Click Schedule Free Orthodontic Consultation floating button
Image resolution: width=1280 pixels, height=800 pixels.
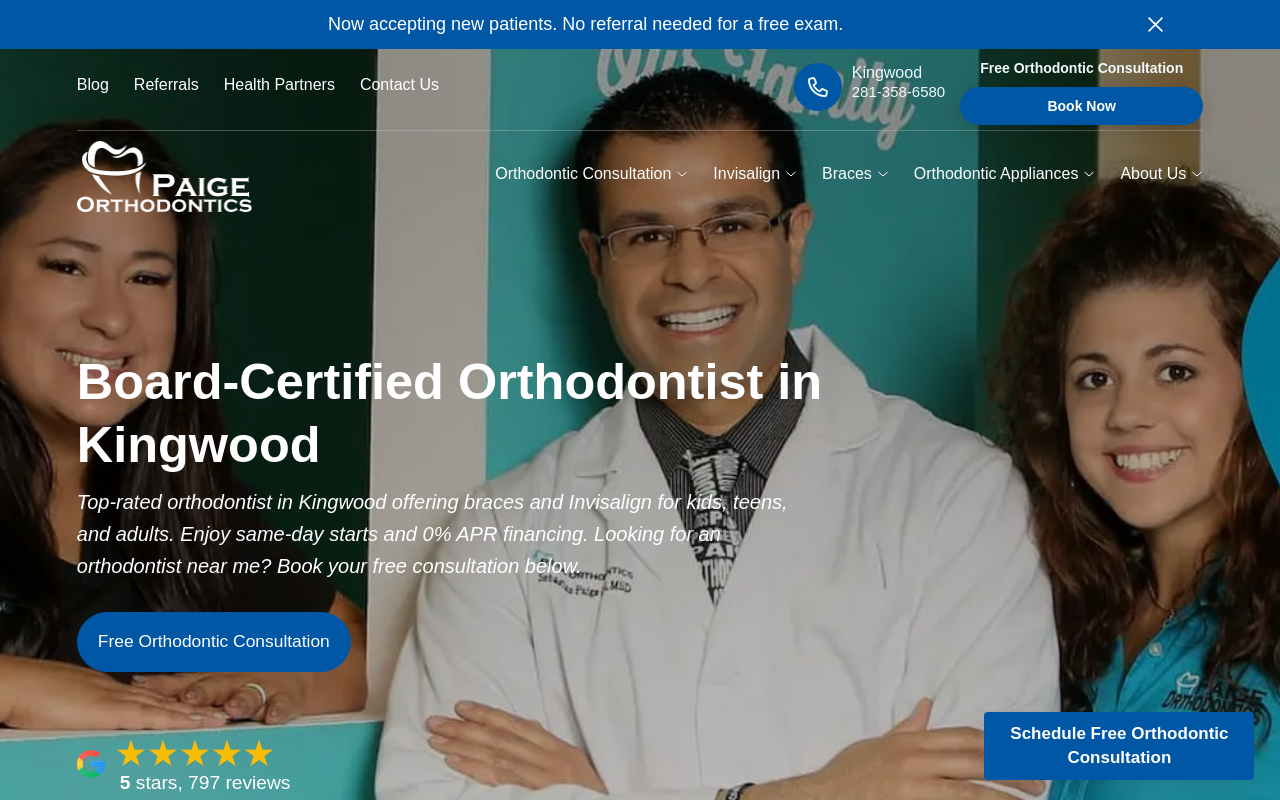[x=1119, y=746]
